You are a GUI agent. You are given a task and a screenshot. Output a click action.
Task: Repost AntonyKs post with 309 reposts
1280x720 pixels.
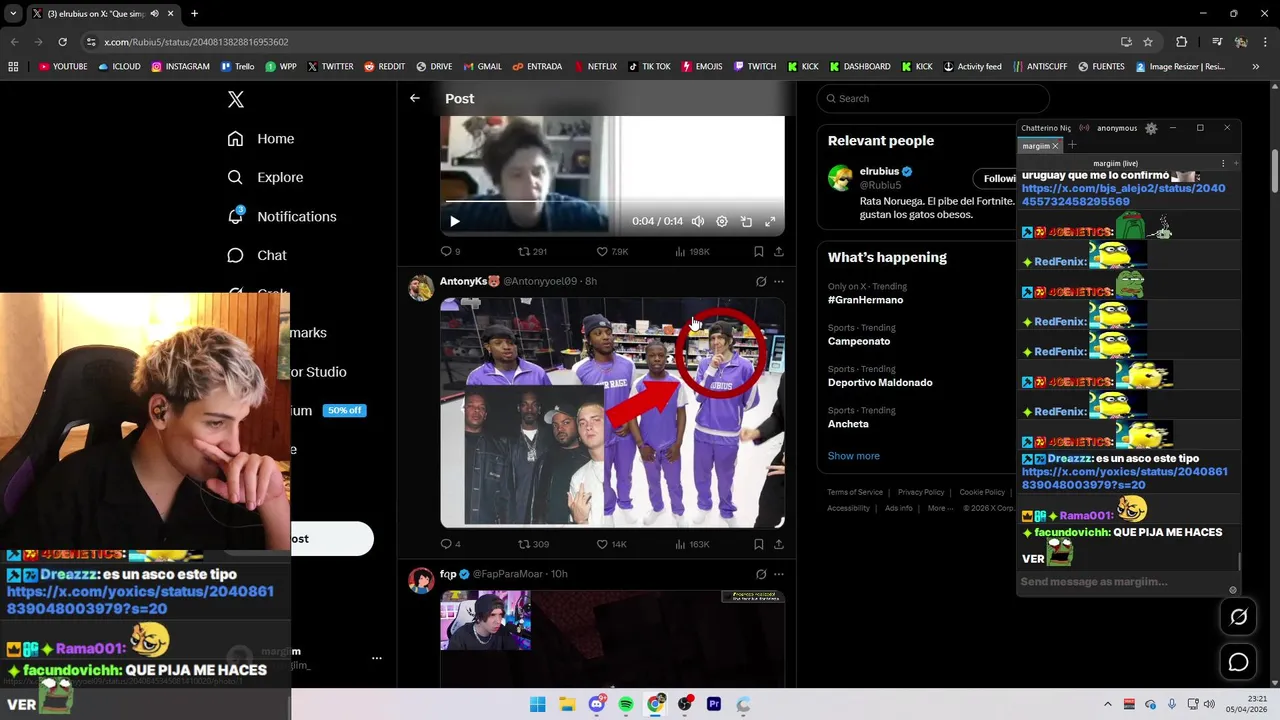[533, 544]
